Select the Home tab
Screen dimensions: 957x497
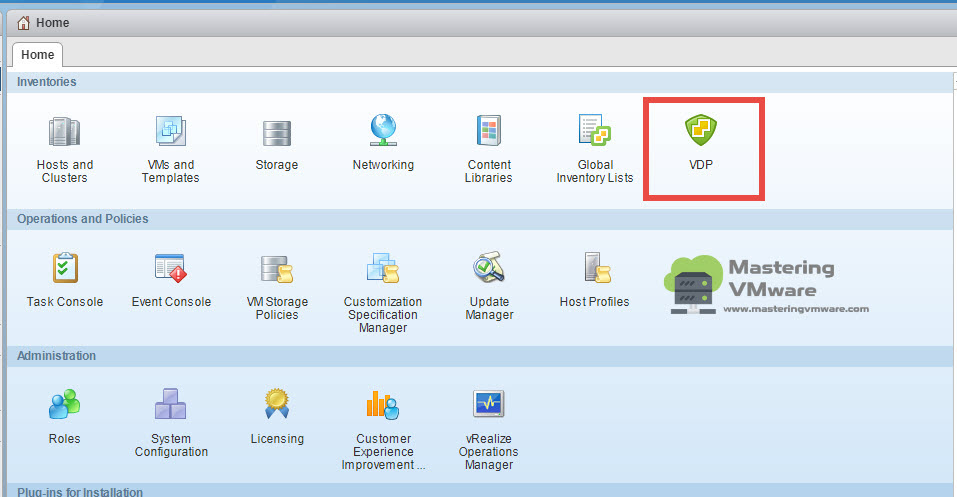38,54
